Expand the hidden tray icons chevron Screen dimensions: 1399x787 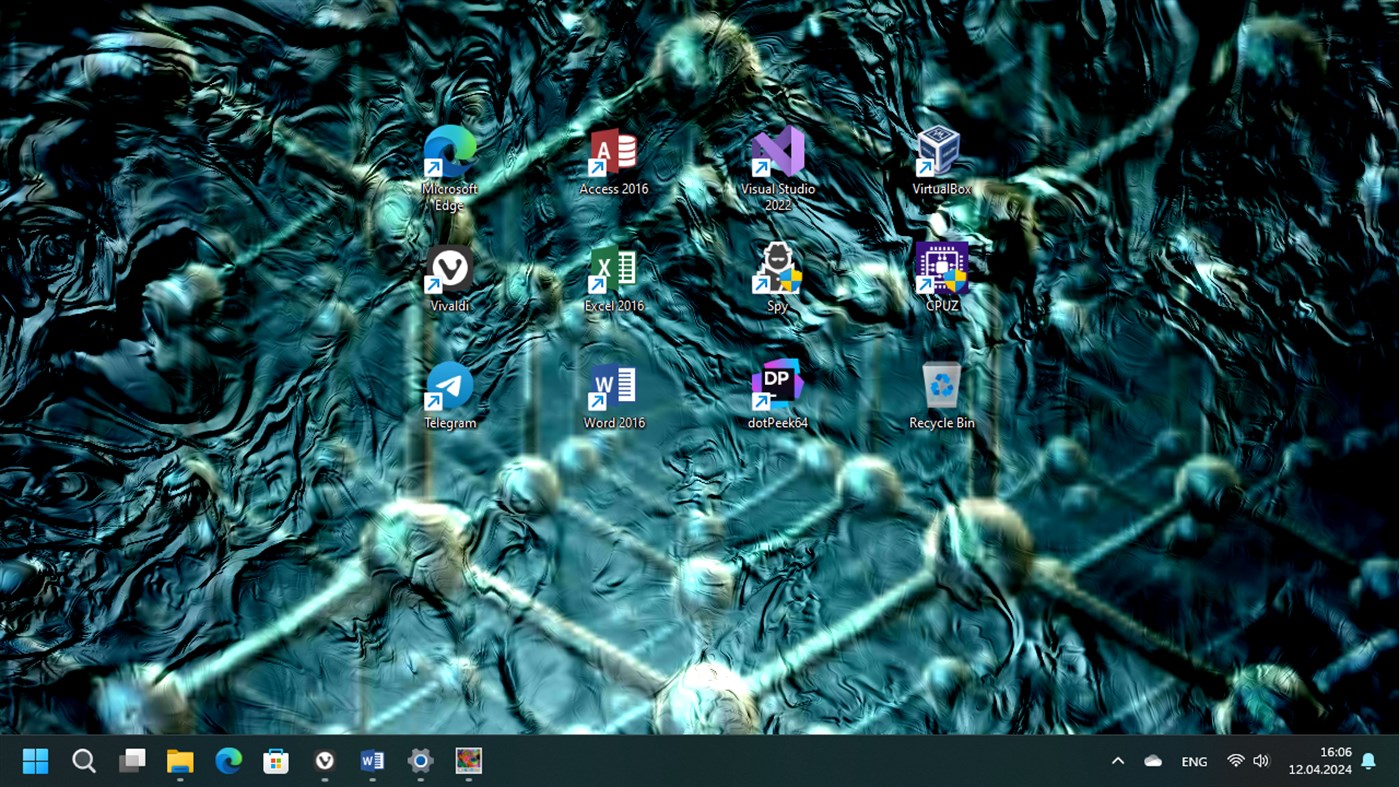click(x=1117, y=761)
